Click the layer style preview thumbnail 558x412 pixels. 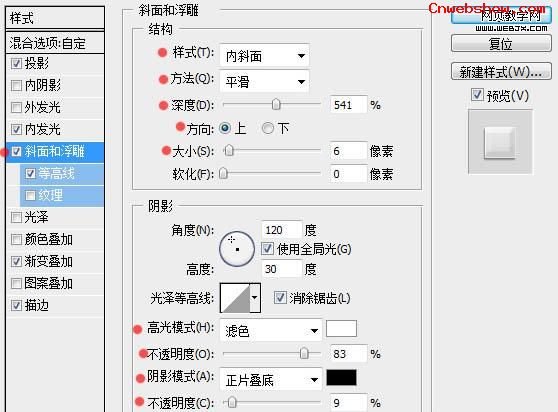click(500, 142)
